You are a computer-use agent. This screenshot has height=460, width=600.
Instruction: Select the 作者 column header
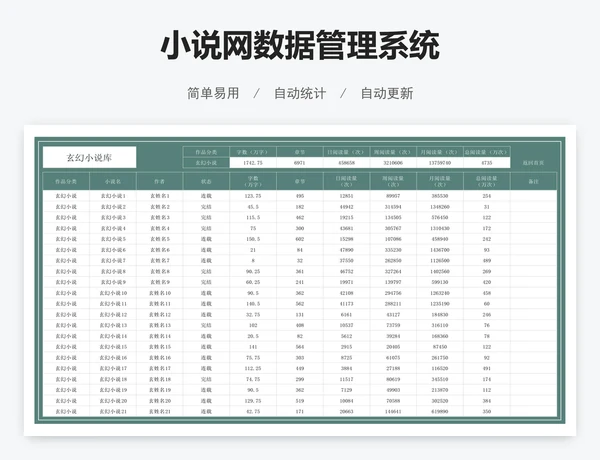(x=159, y=182)
